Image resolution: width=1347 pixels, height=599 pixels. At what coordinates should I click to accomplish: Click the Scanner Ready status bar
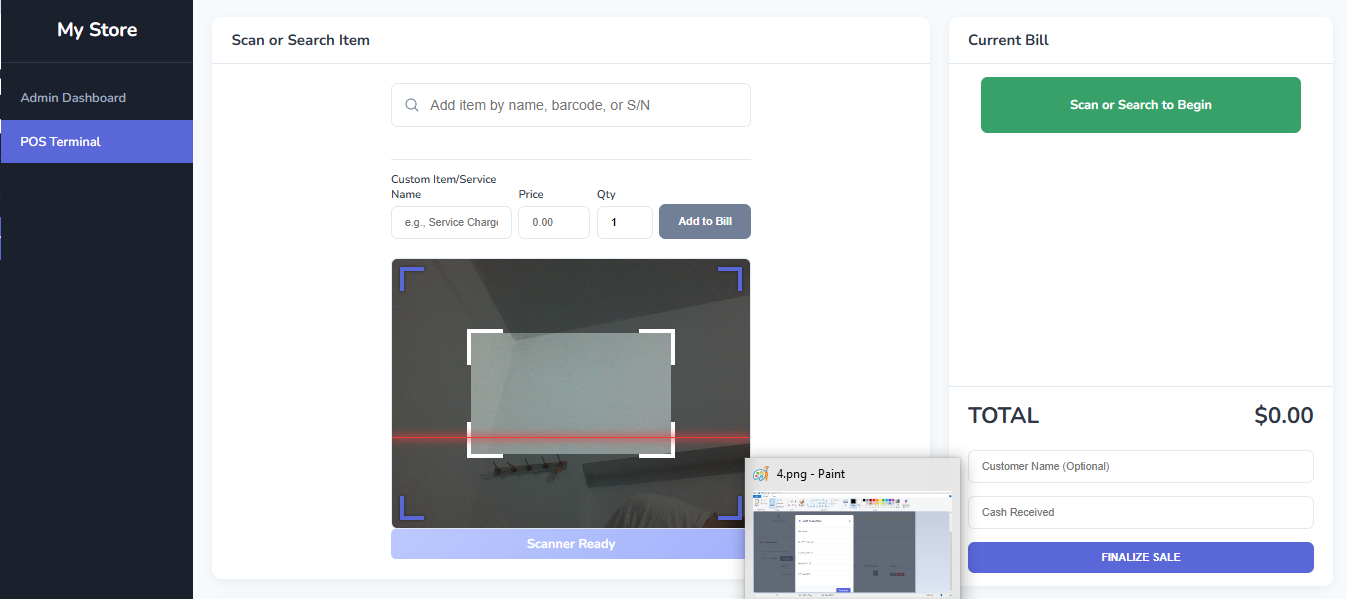click(x=570, y=544)
